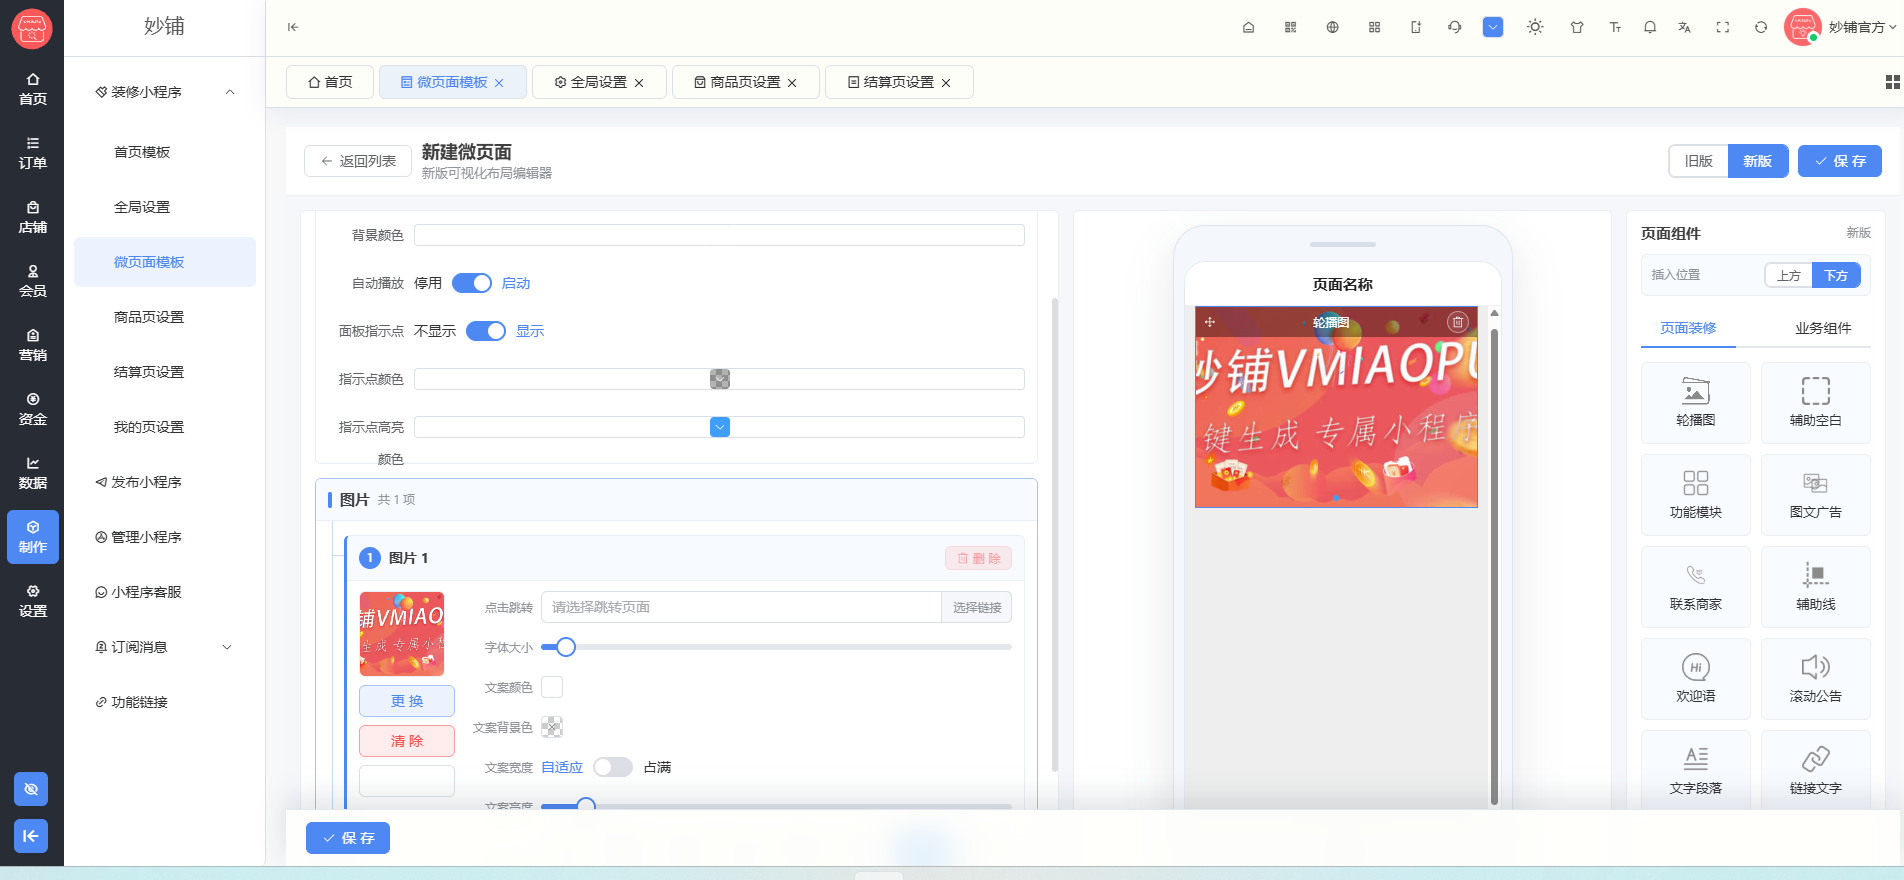This screenshot has width=1904, height=880.
Task: Click the 清除 clear image button
Action: [x=407, y=741]
